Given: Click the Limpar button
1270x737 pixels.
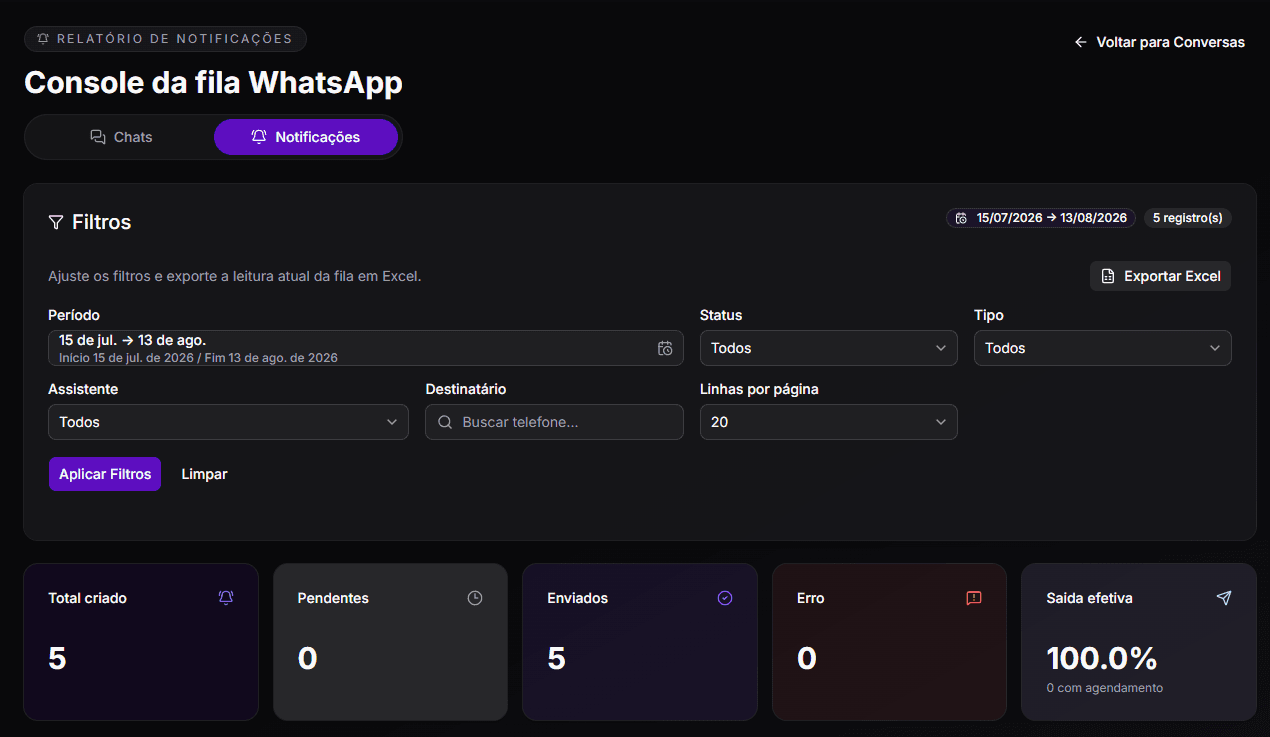Looking at the screenshot, I should [204, 474].
